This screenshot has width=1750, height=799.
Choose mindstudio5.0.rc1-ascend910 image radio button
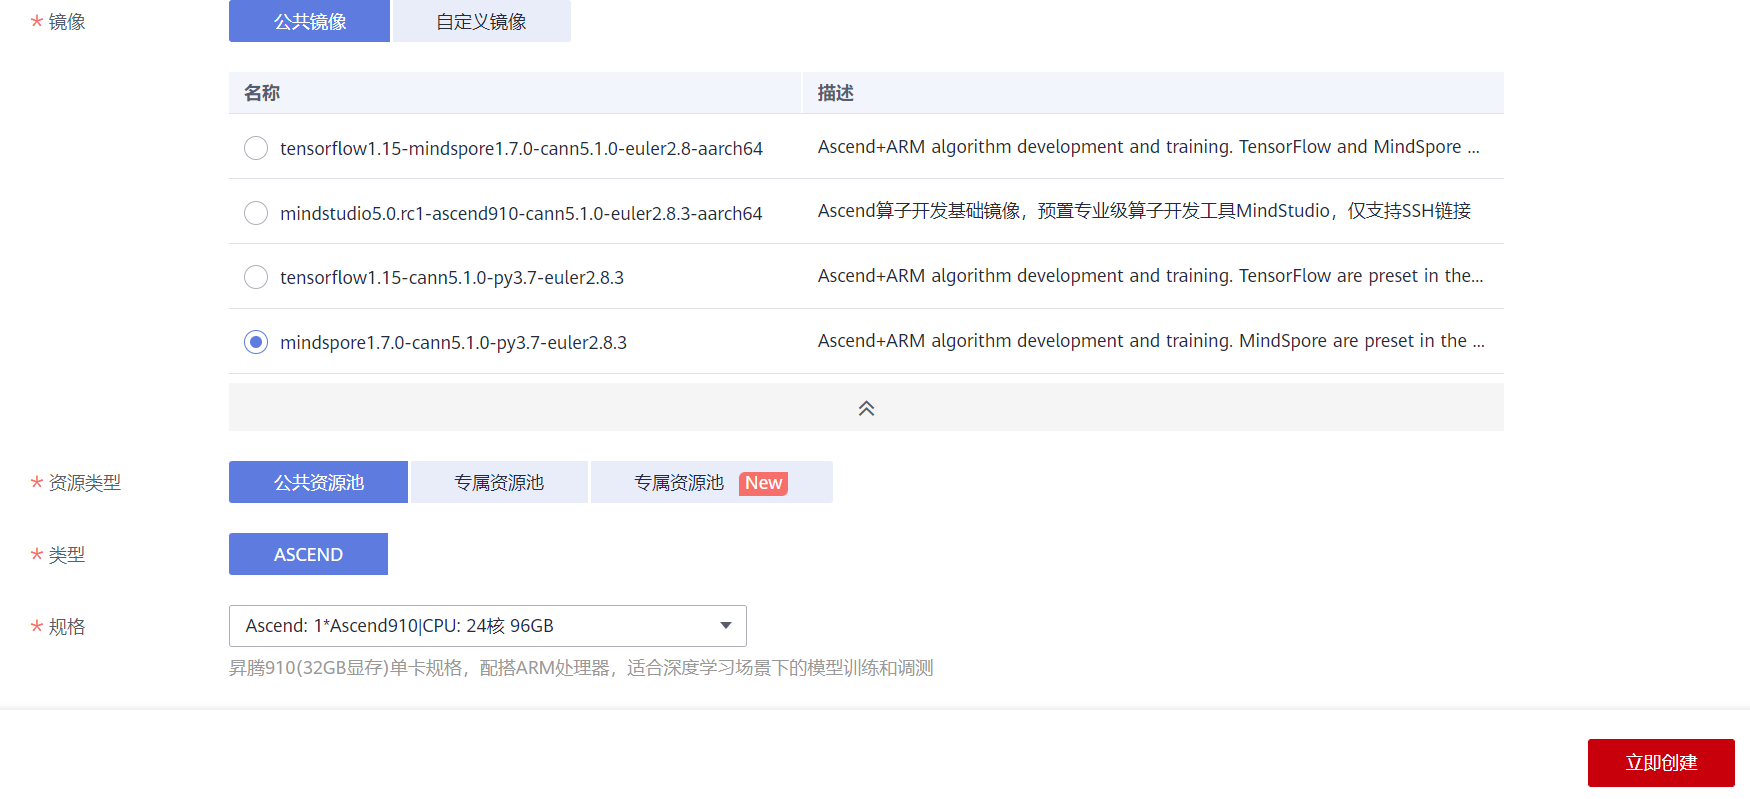click(x=256, y=213)
